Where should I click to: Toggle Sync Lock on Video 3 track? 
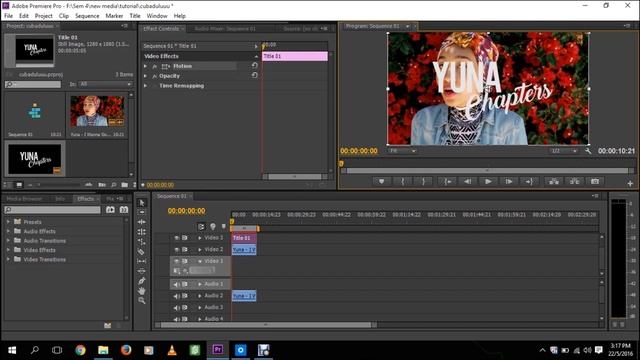coord(185,238)
